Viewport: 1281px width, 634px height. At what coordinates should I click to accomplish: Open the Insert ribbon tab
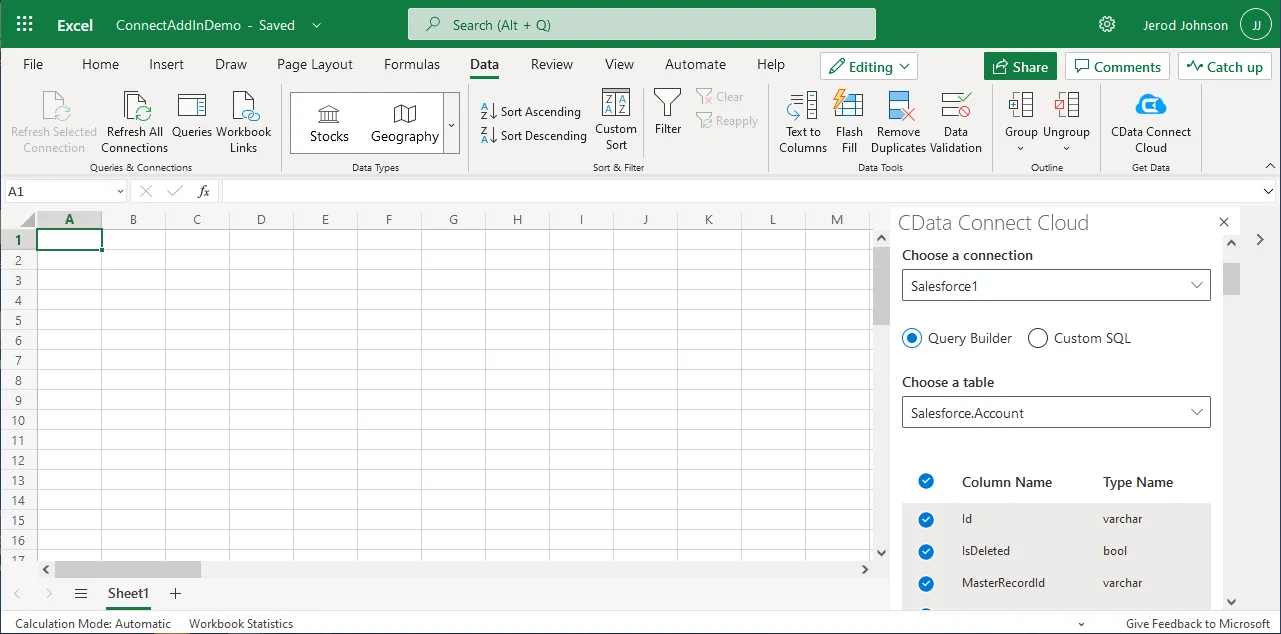(x=166, y=64)
